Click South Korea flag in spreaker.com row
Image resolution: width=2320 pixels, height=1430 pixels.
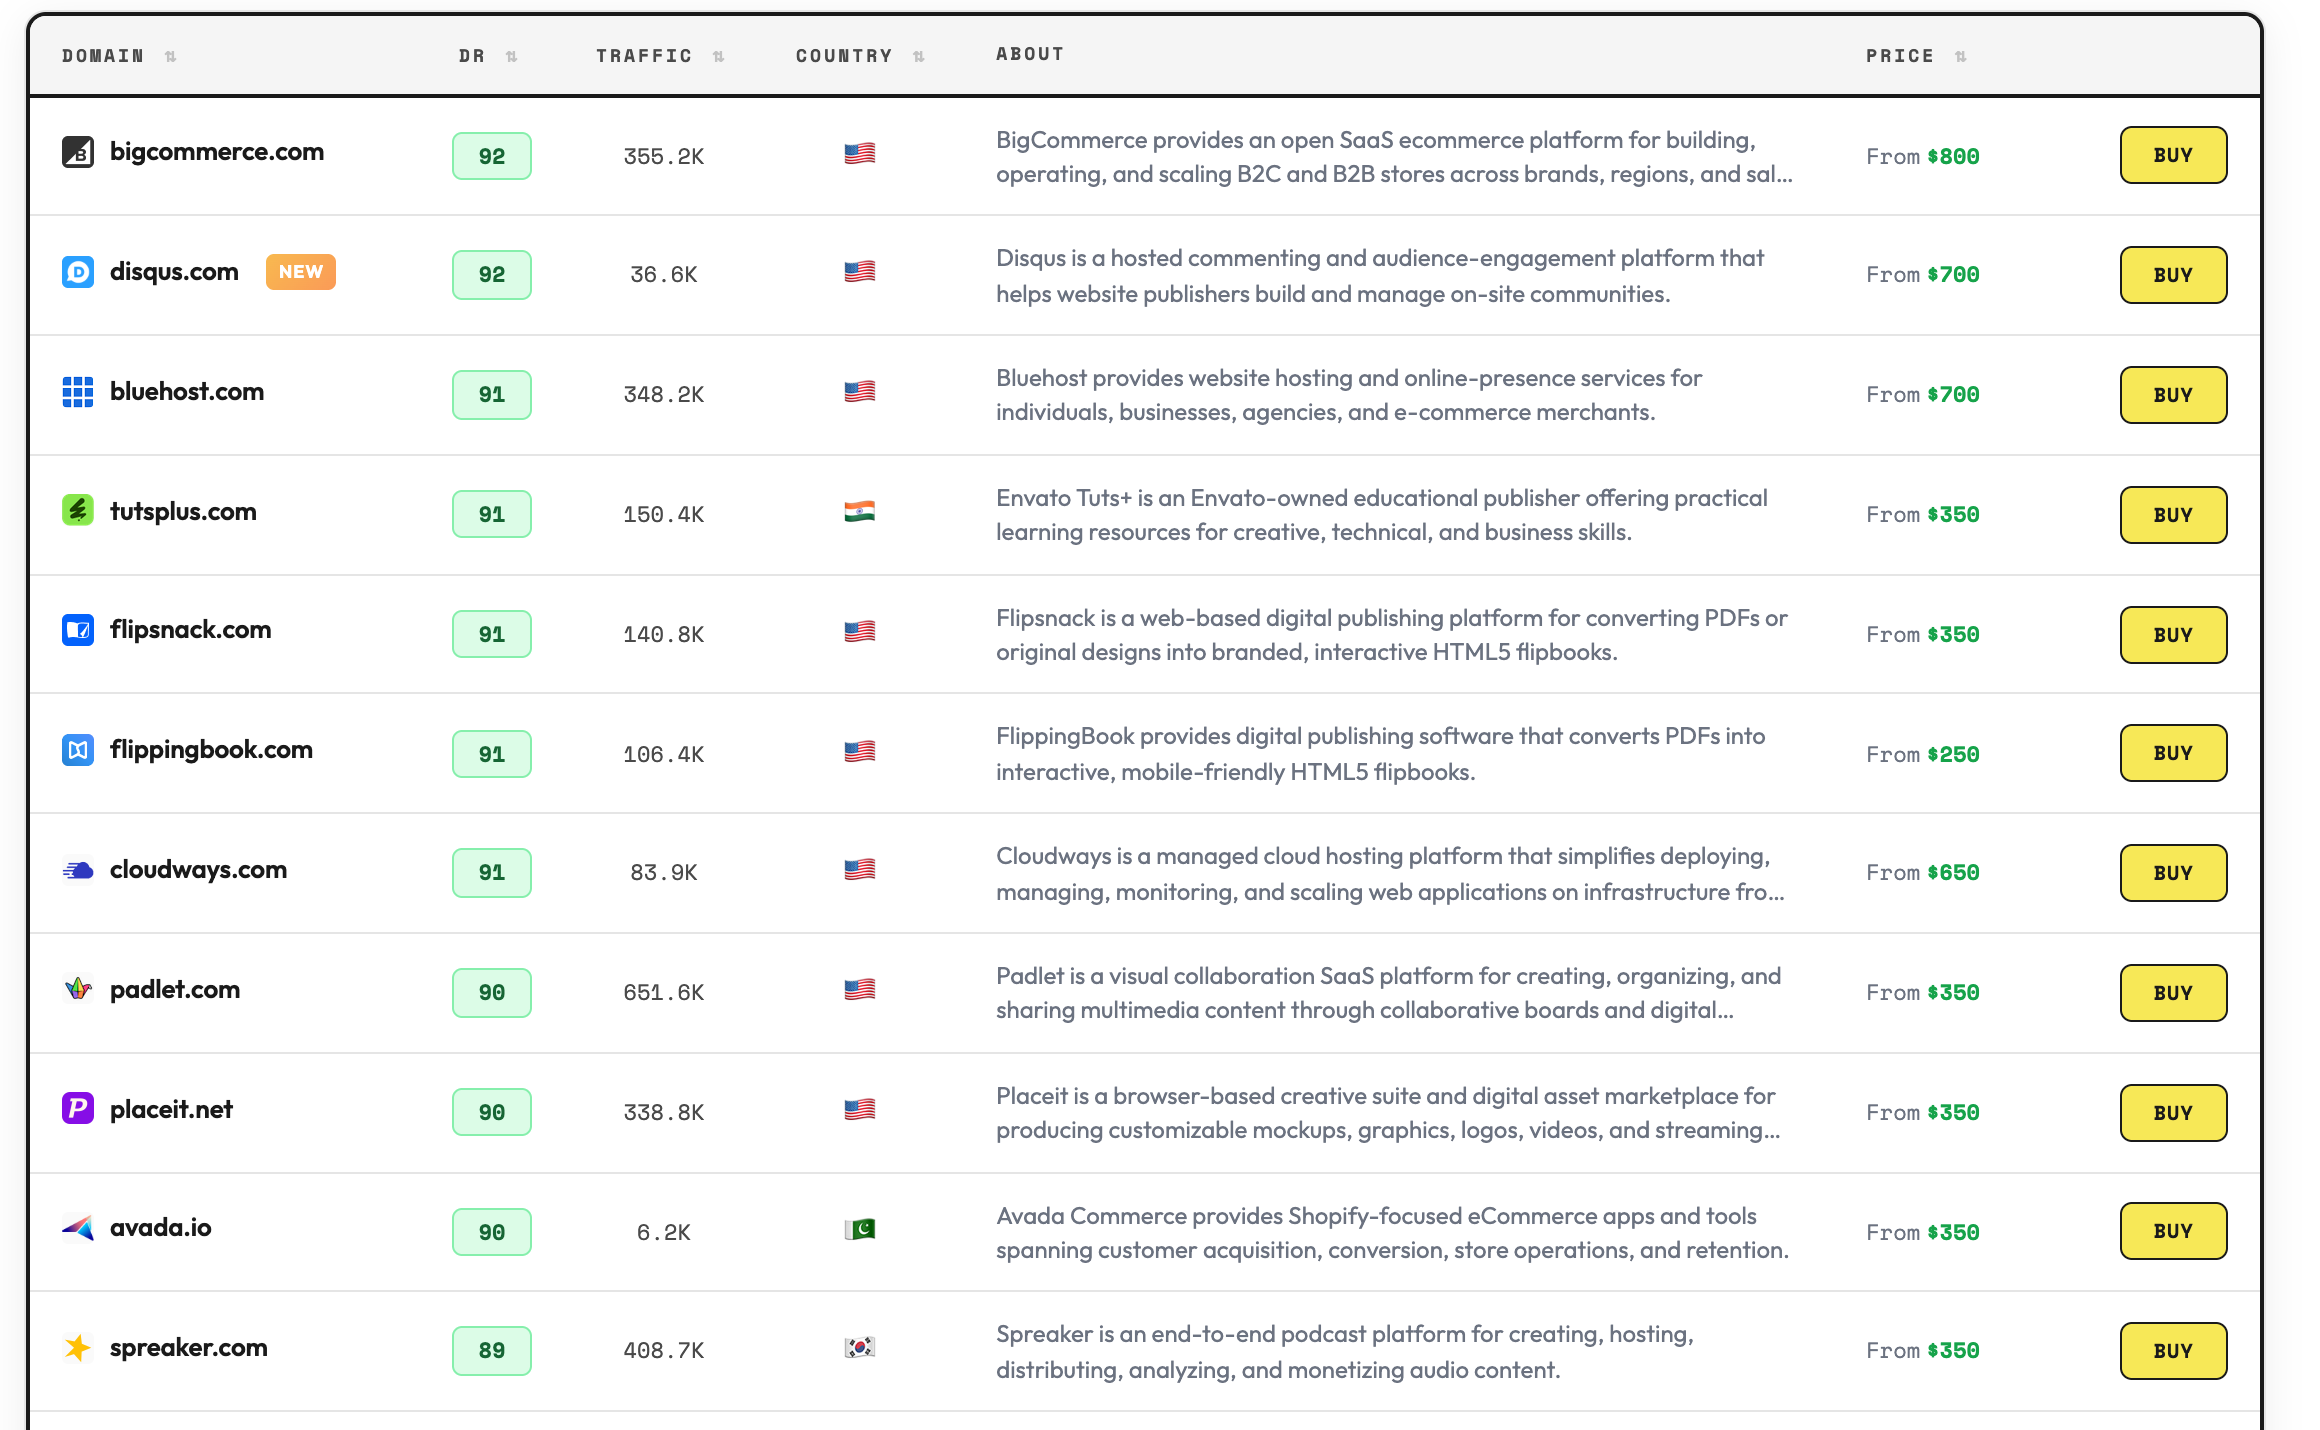860,1348
